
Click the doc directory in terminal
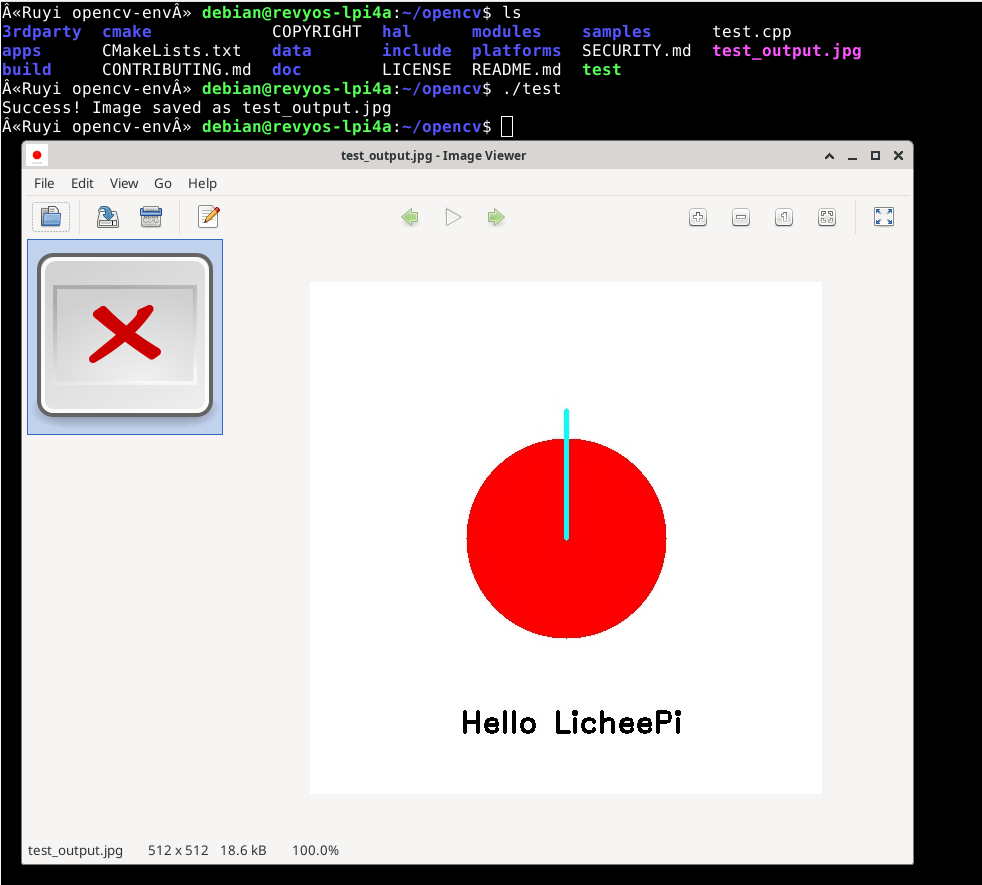(286, 70)
